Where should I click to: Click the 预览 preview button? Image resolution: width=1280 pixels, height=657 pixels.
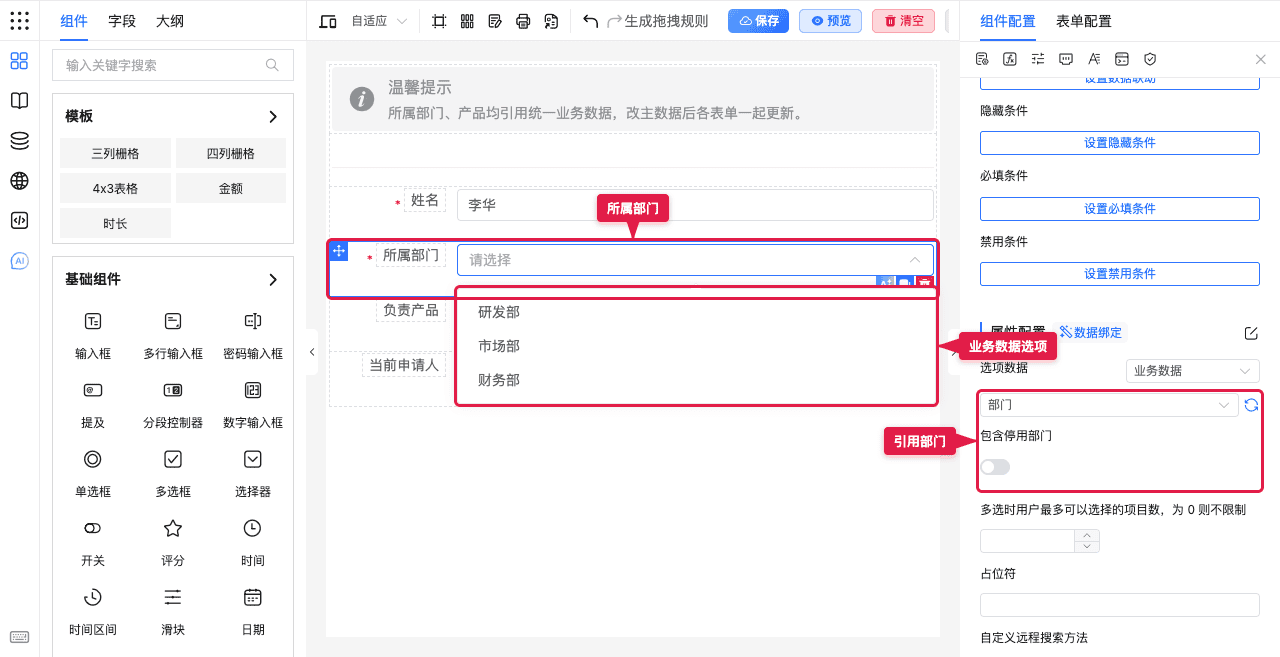pos(830,21)
